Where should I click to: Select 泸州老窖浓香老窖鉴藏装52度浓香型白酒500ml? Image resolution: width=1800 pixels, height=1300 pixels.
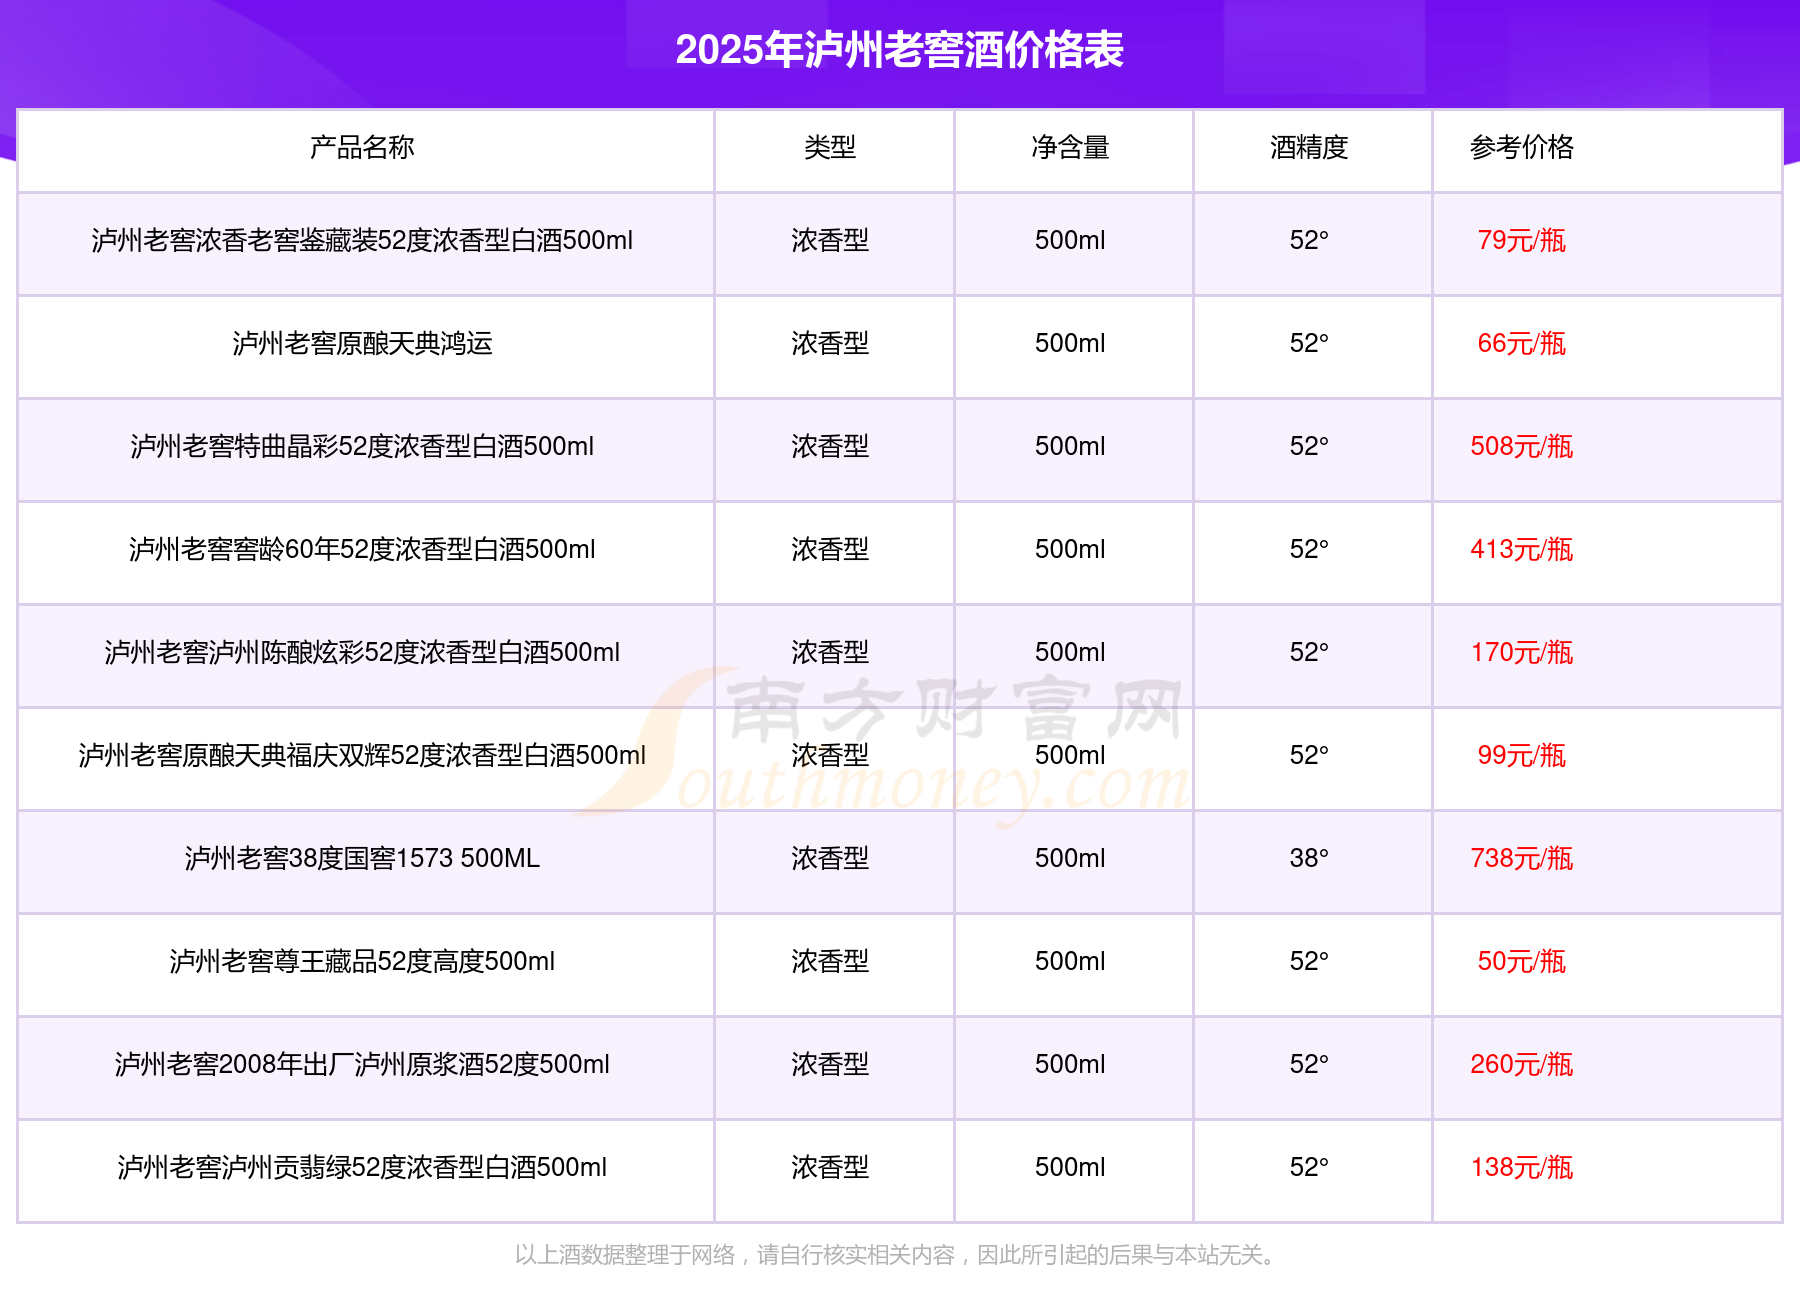(x=362, y=240)
